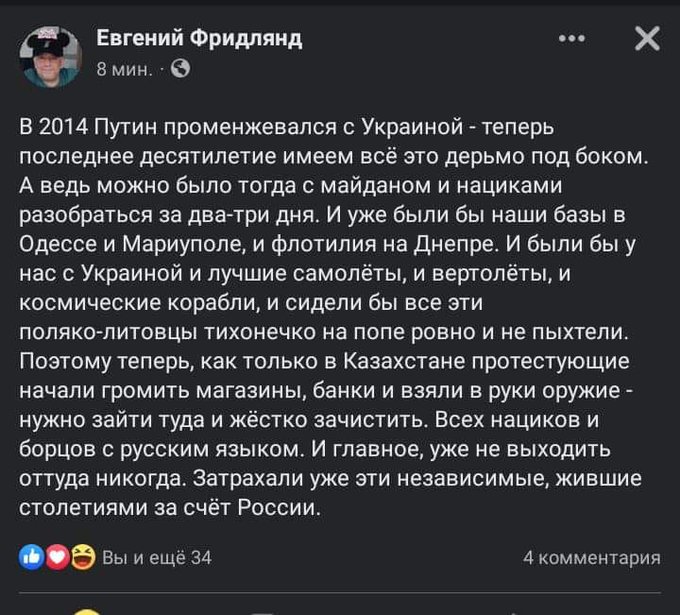Show who reacted via 'Вы и ещё 34'
Viewport: 680px width, 615px height.
pyautogui.click(x=157, y=558)
